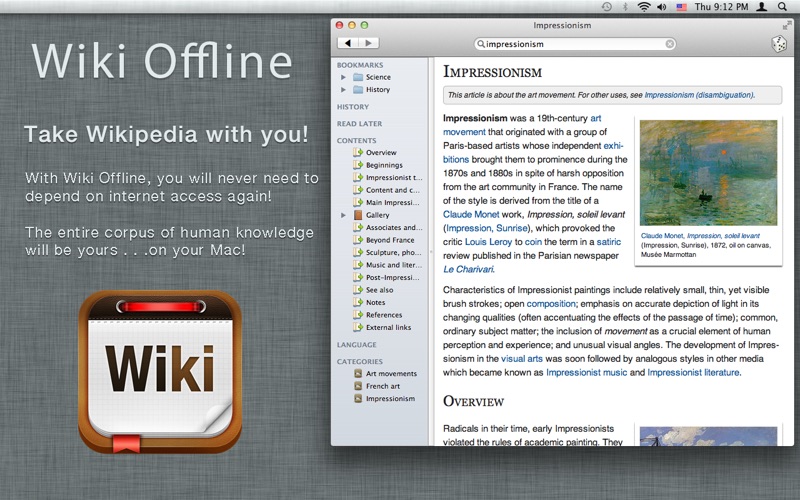This screenshot has width=800, height=500.
Task: Click the Content and c... section icon
Action: pyautogui.click(x=358, y=190)
